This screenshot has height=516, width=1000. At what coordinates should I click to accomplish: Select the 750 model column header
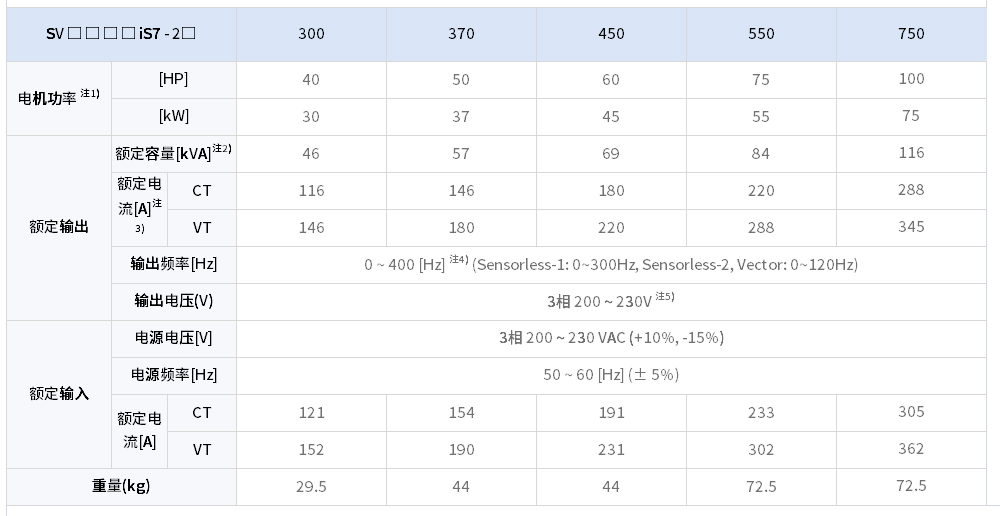coord(911,34)
